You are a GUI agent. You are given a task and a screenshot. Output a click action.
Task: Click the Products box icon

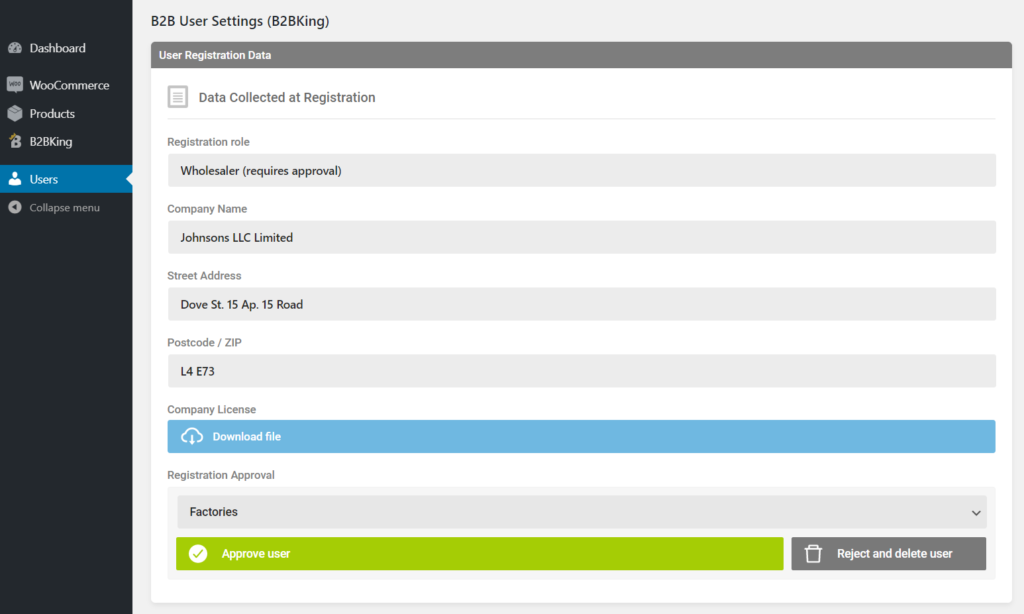pos(14,114)
